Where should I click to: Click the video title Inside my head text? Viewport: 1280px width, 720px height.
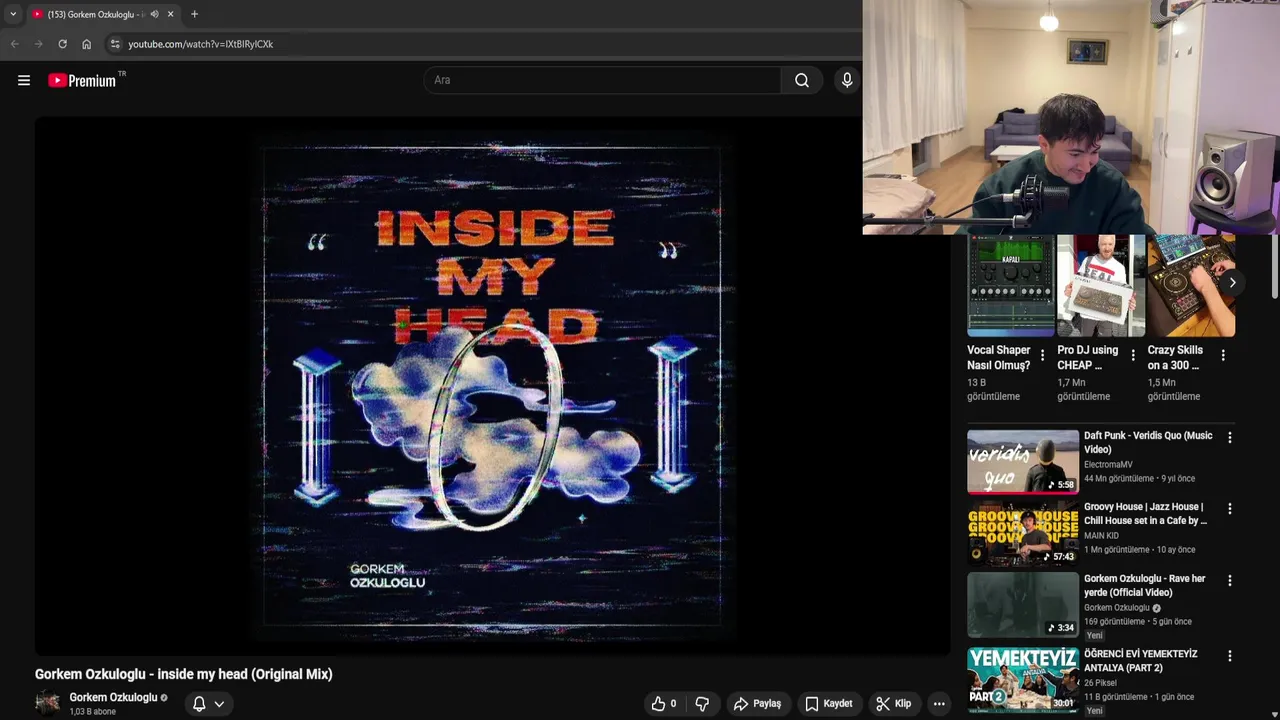(183, 674)
